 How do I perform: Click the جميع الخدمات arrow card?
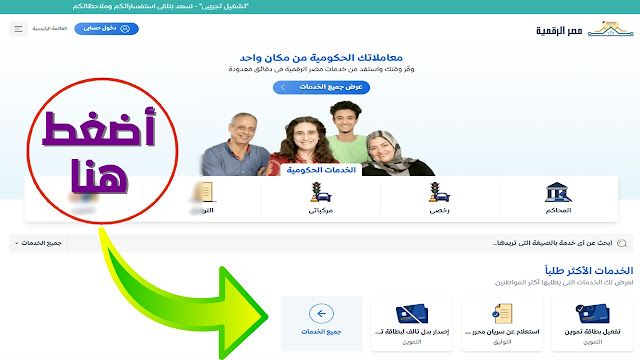[x=321, y=324]
